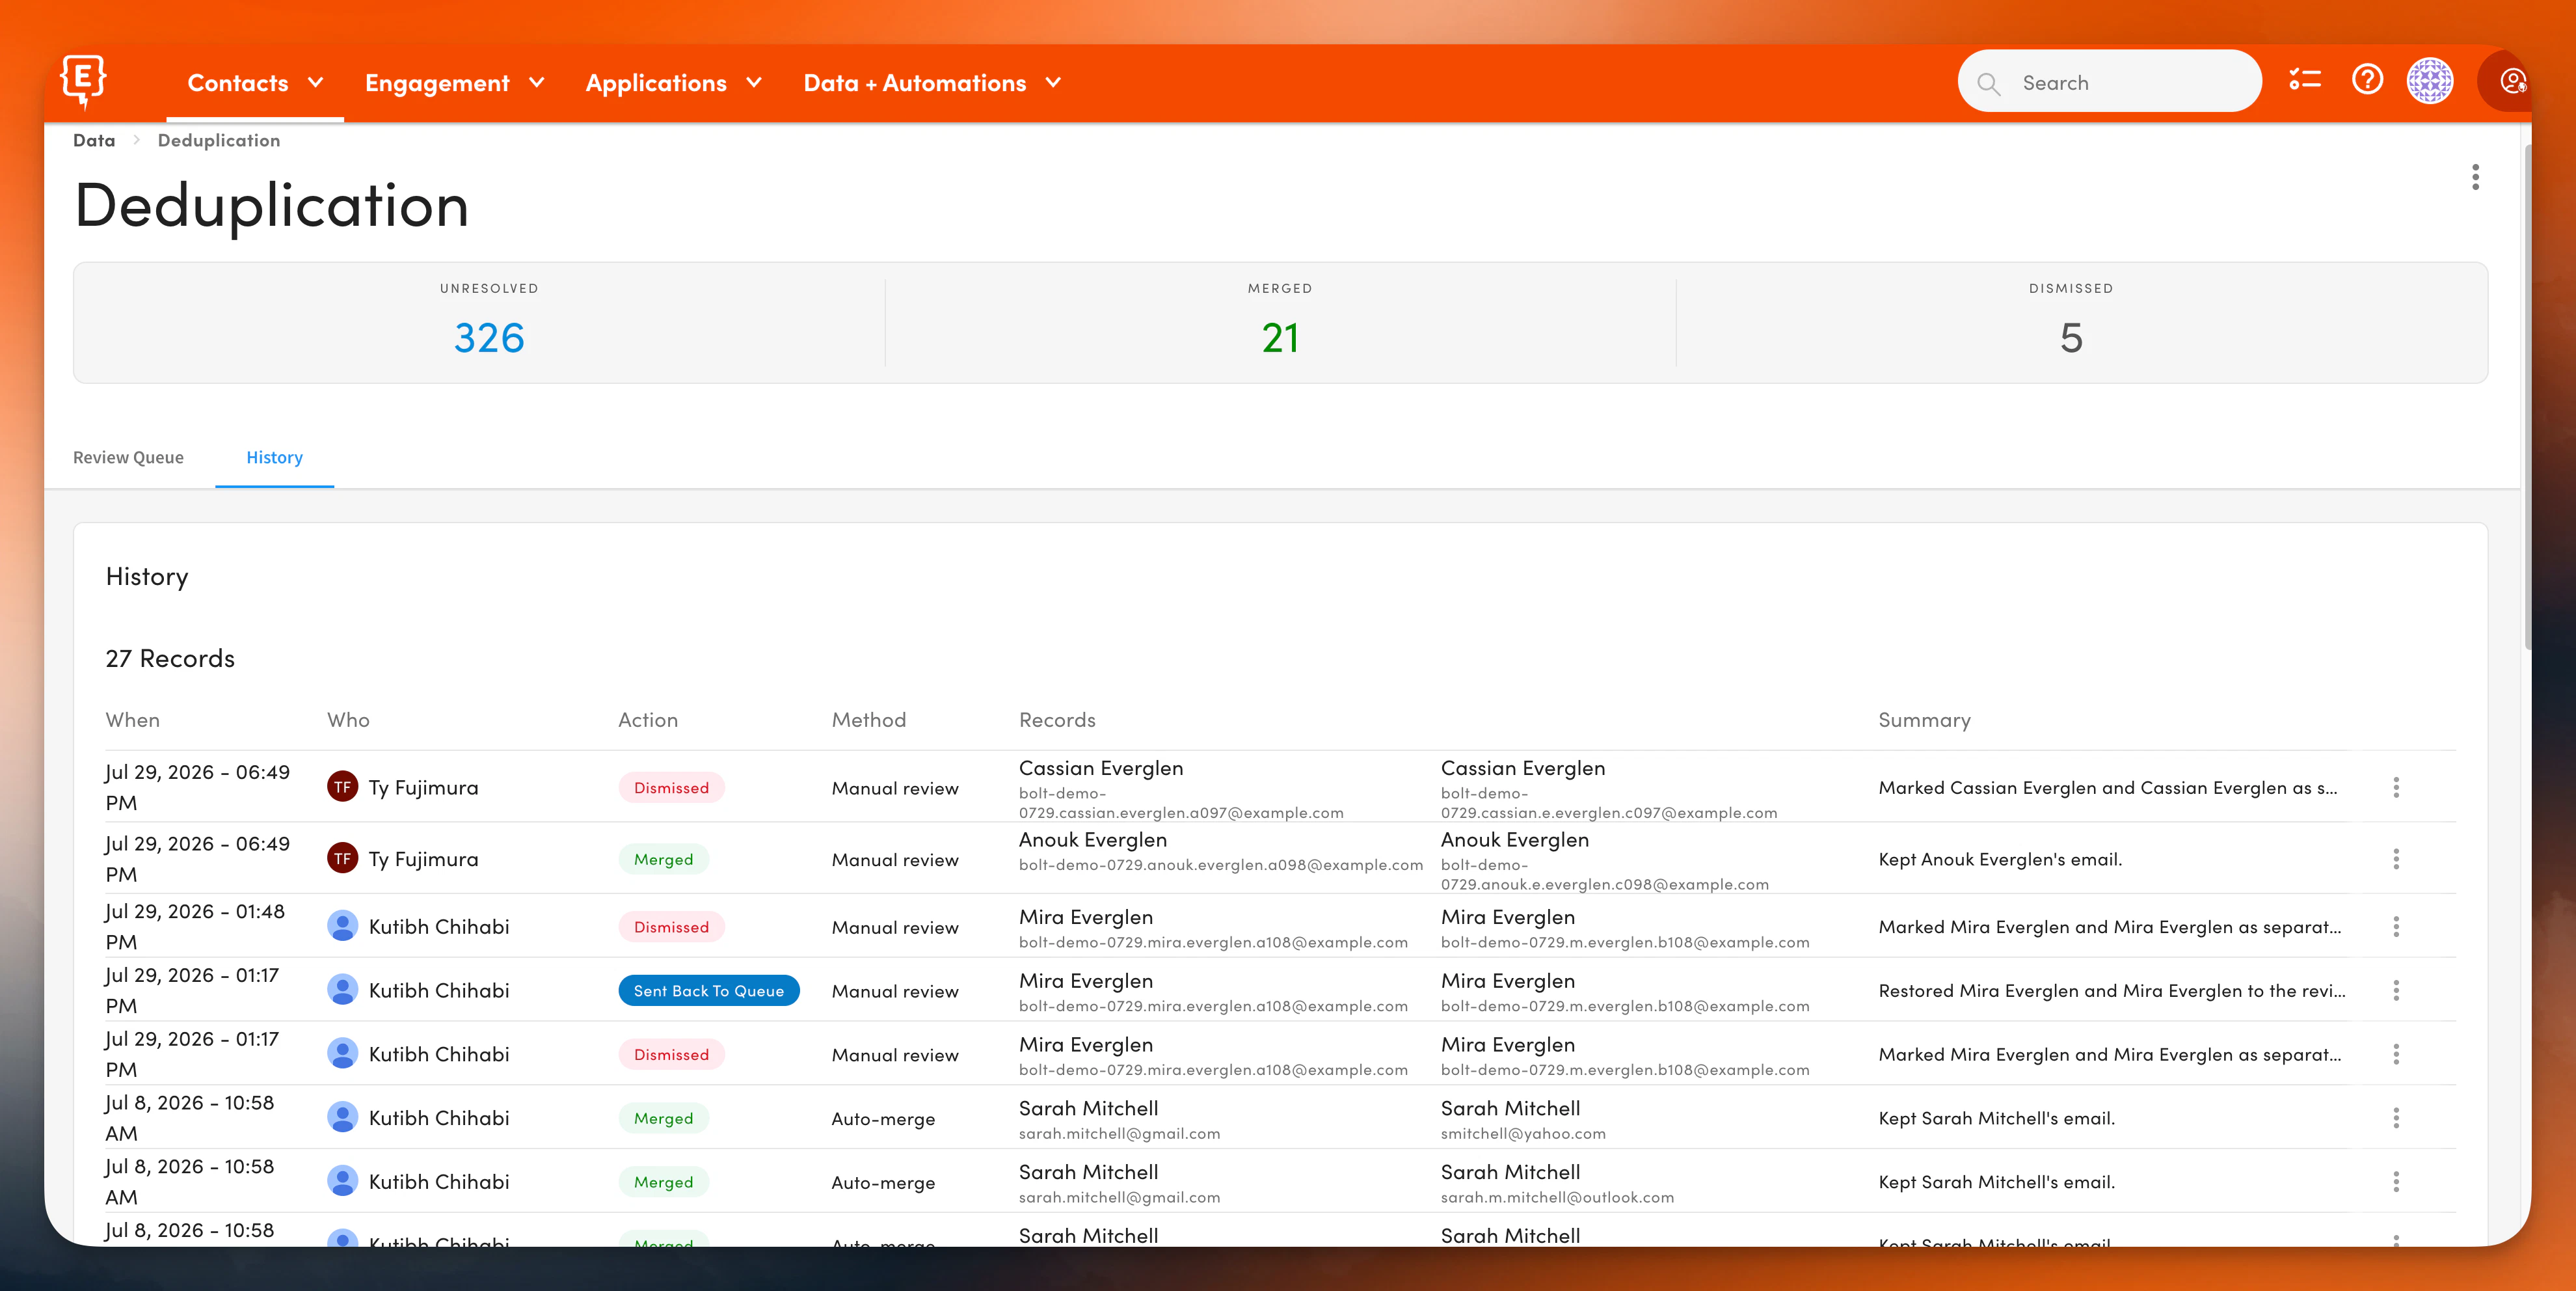Screen dimensions: 2576x1291
Task: Click the When column header
Action: tap(133, 720)
